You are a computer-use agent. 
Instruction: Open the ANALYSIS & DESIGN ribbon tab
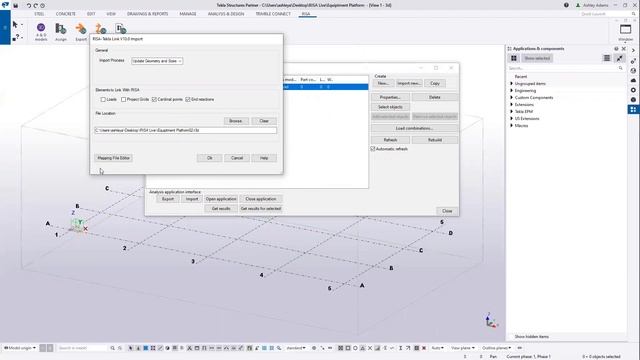226,14
